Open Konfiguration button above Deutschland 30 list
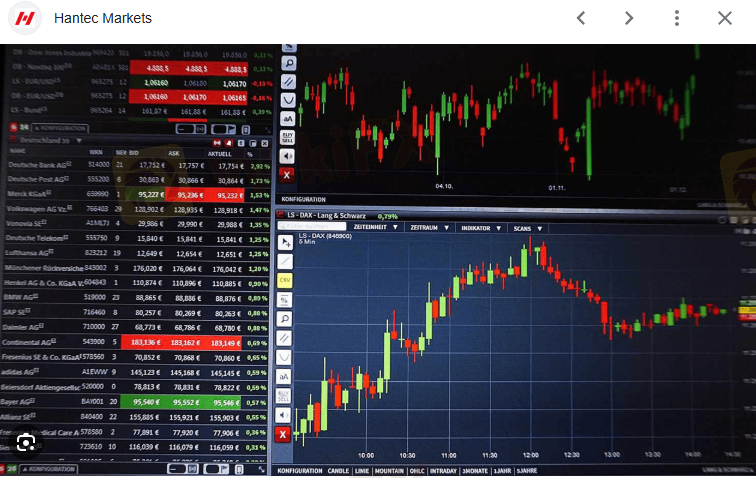The image size is (756, 478). 59,128
